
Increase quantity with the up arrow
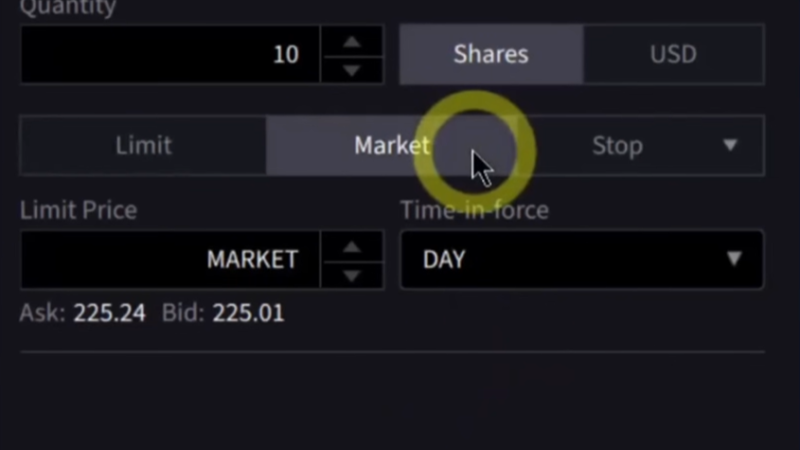[351, 41]
